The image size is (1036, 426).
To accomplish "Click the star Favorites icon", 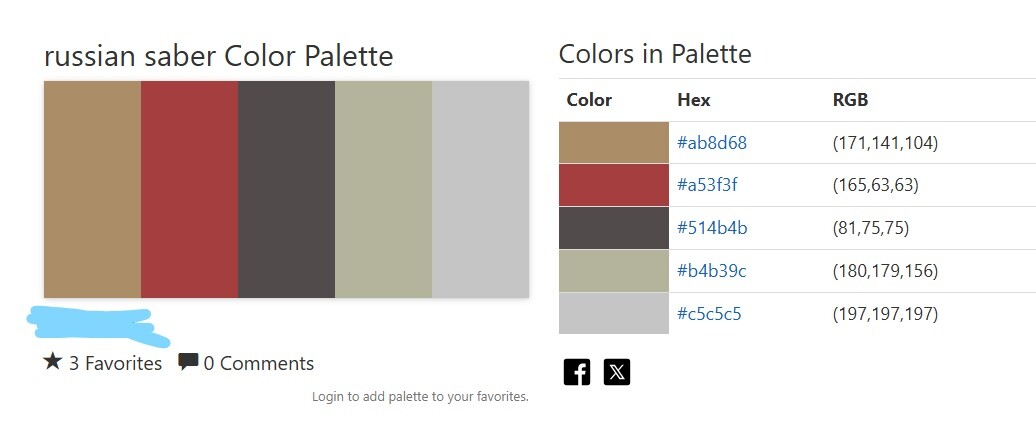I will click(x=53, y=362).
